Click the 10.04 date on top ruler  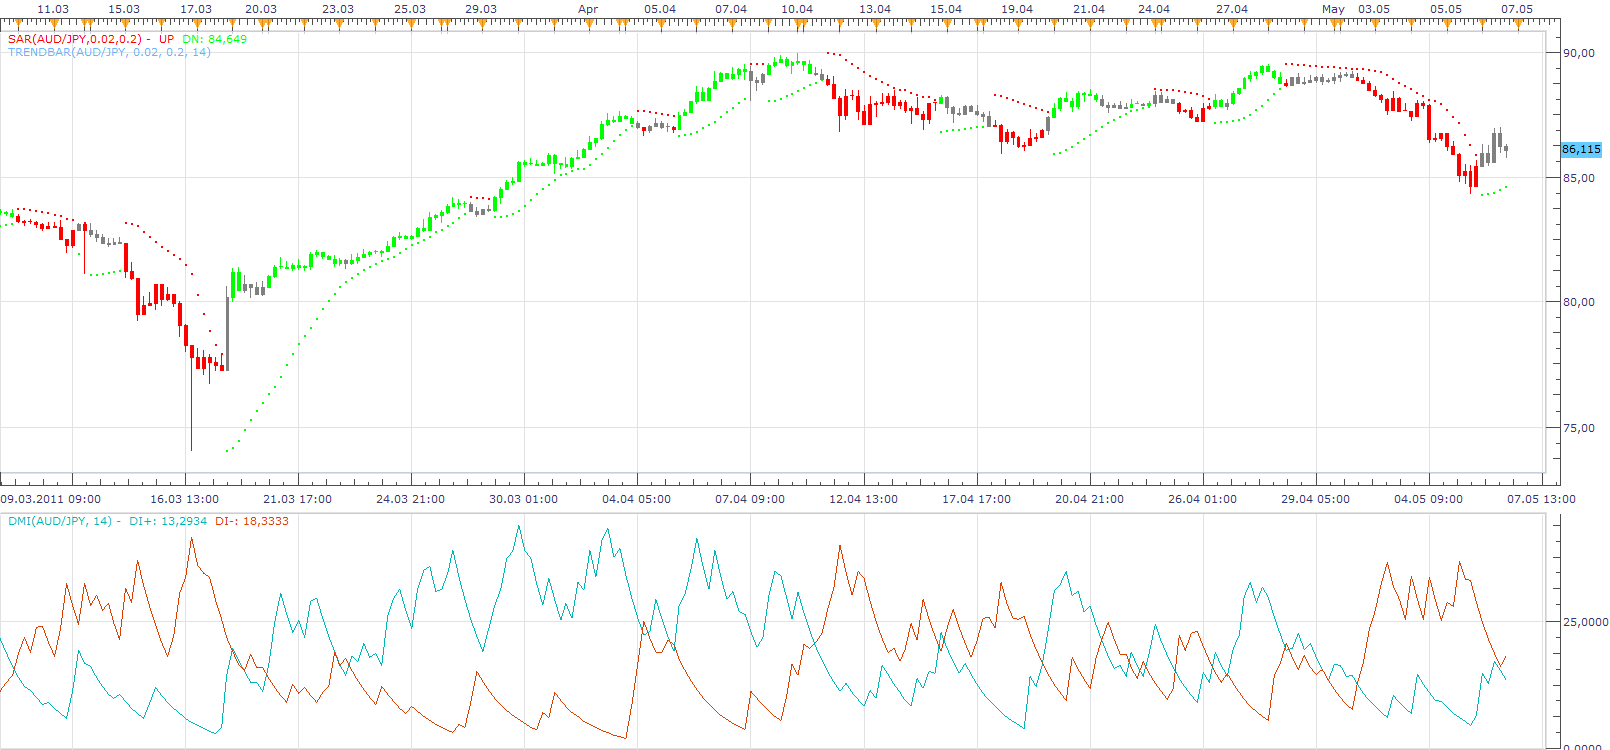[797, 9]
